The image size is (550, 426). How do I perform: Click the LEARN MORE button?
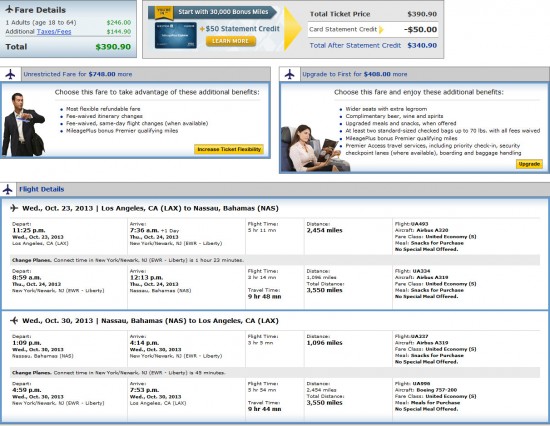230,41
